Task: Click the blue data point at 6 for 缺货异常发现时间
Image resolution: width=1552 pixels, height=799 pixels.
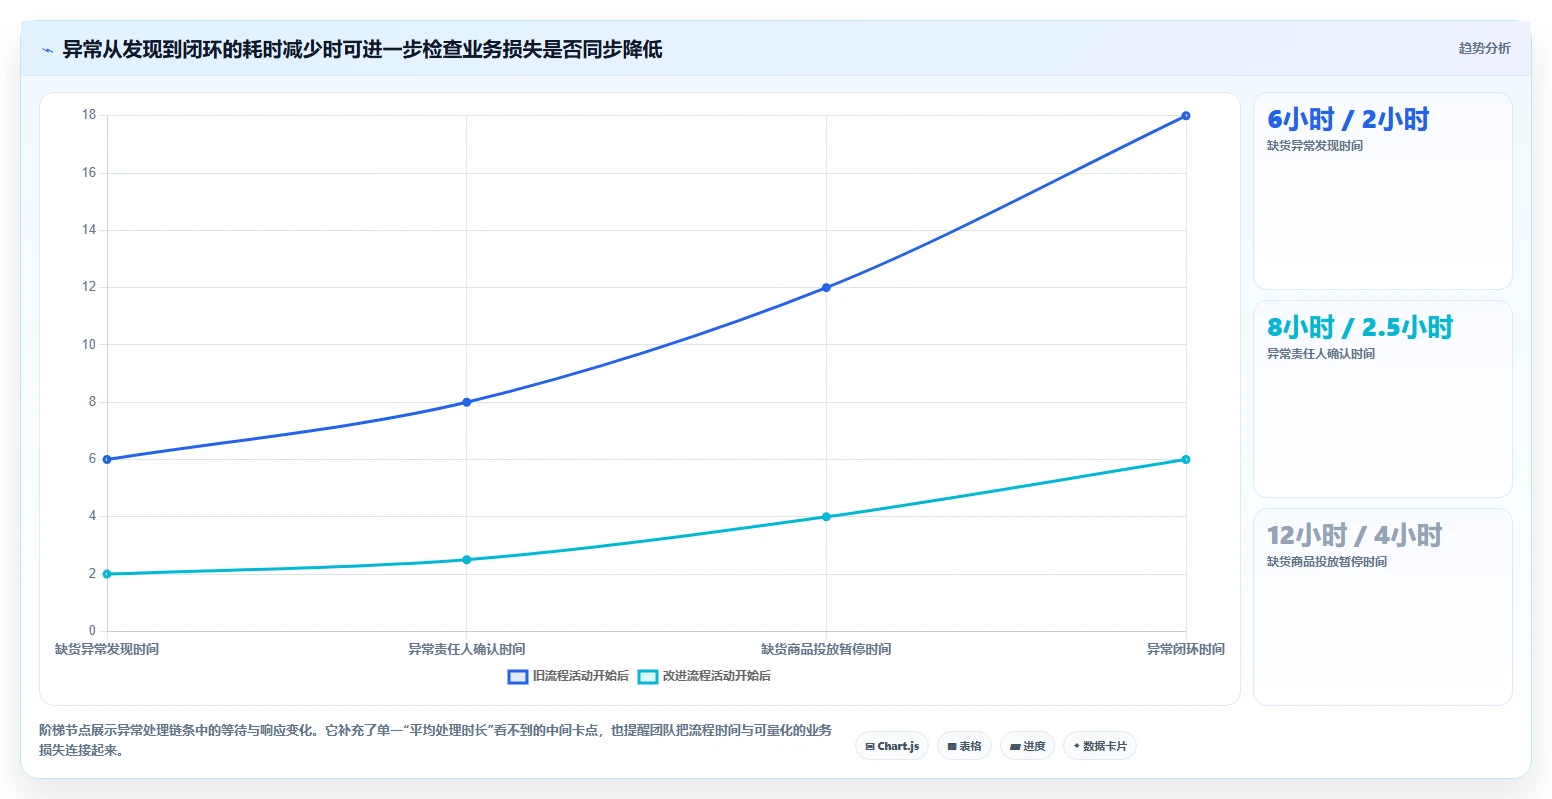Action: click(x=107, y=460)
